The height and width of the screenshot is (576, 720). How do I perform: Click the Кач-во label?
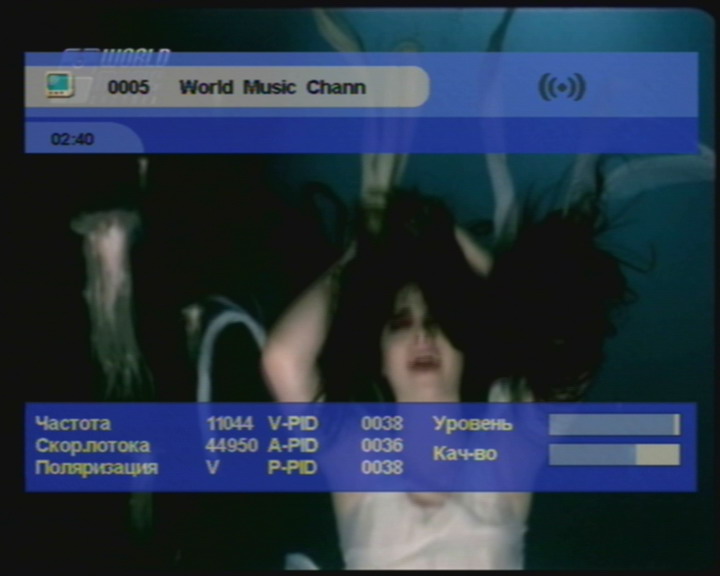tap(464, 454)
